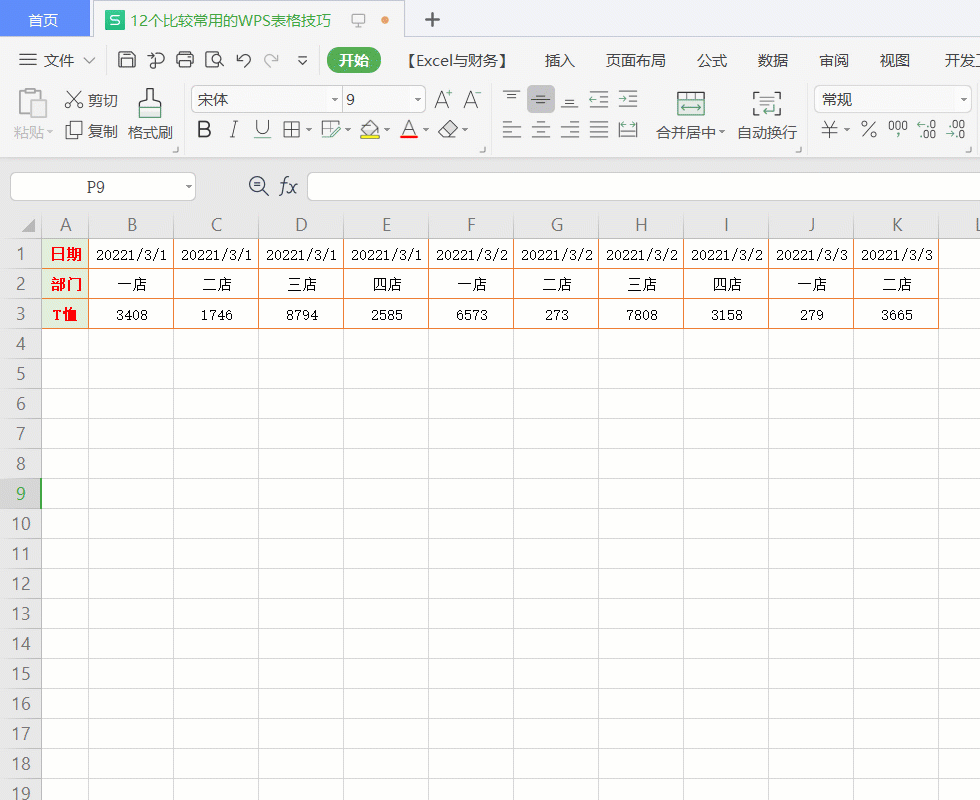Viewport: 980px width, 800px height.
Task: Open the font name dropdown (宋体)
Action: pos(335,100)
